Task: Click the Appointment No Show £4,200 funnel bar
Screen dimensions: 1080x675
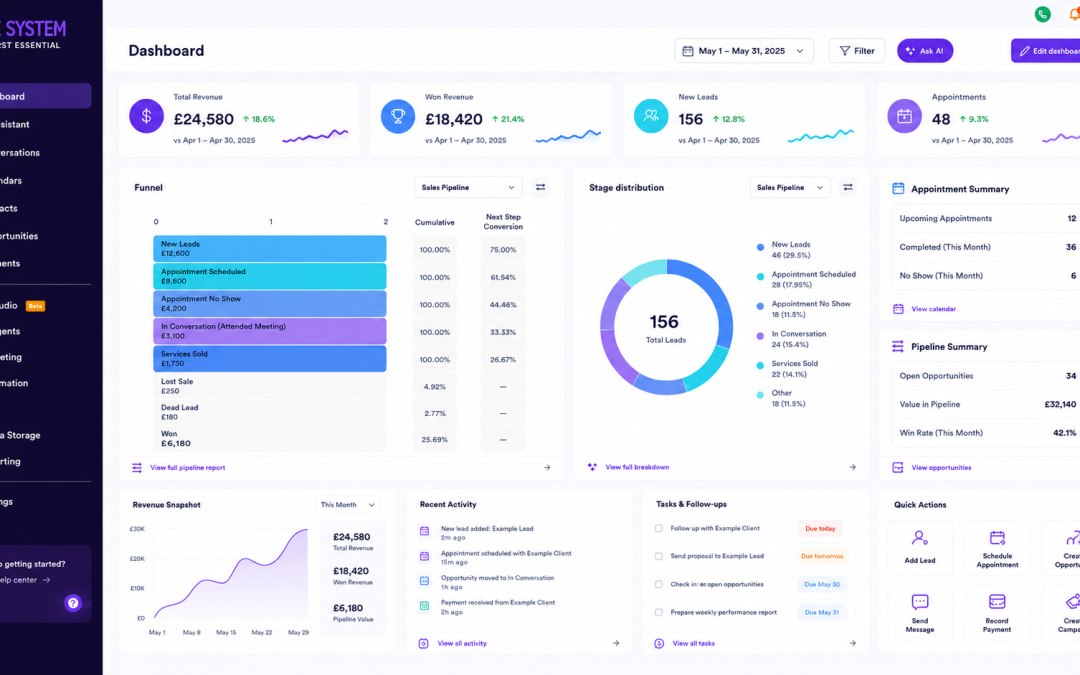Action: 269,304
